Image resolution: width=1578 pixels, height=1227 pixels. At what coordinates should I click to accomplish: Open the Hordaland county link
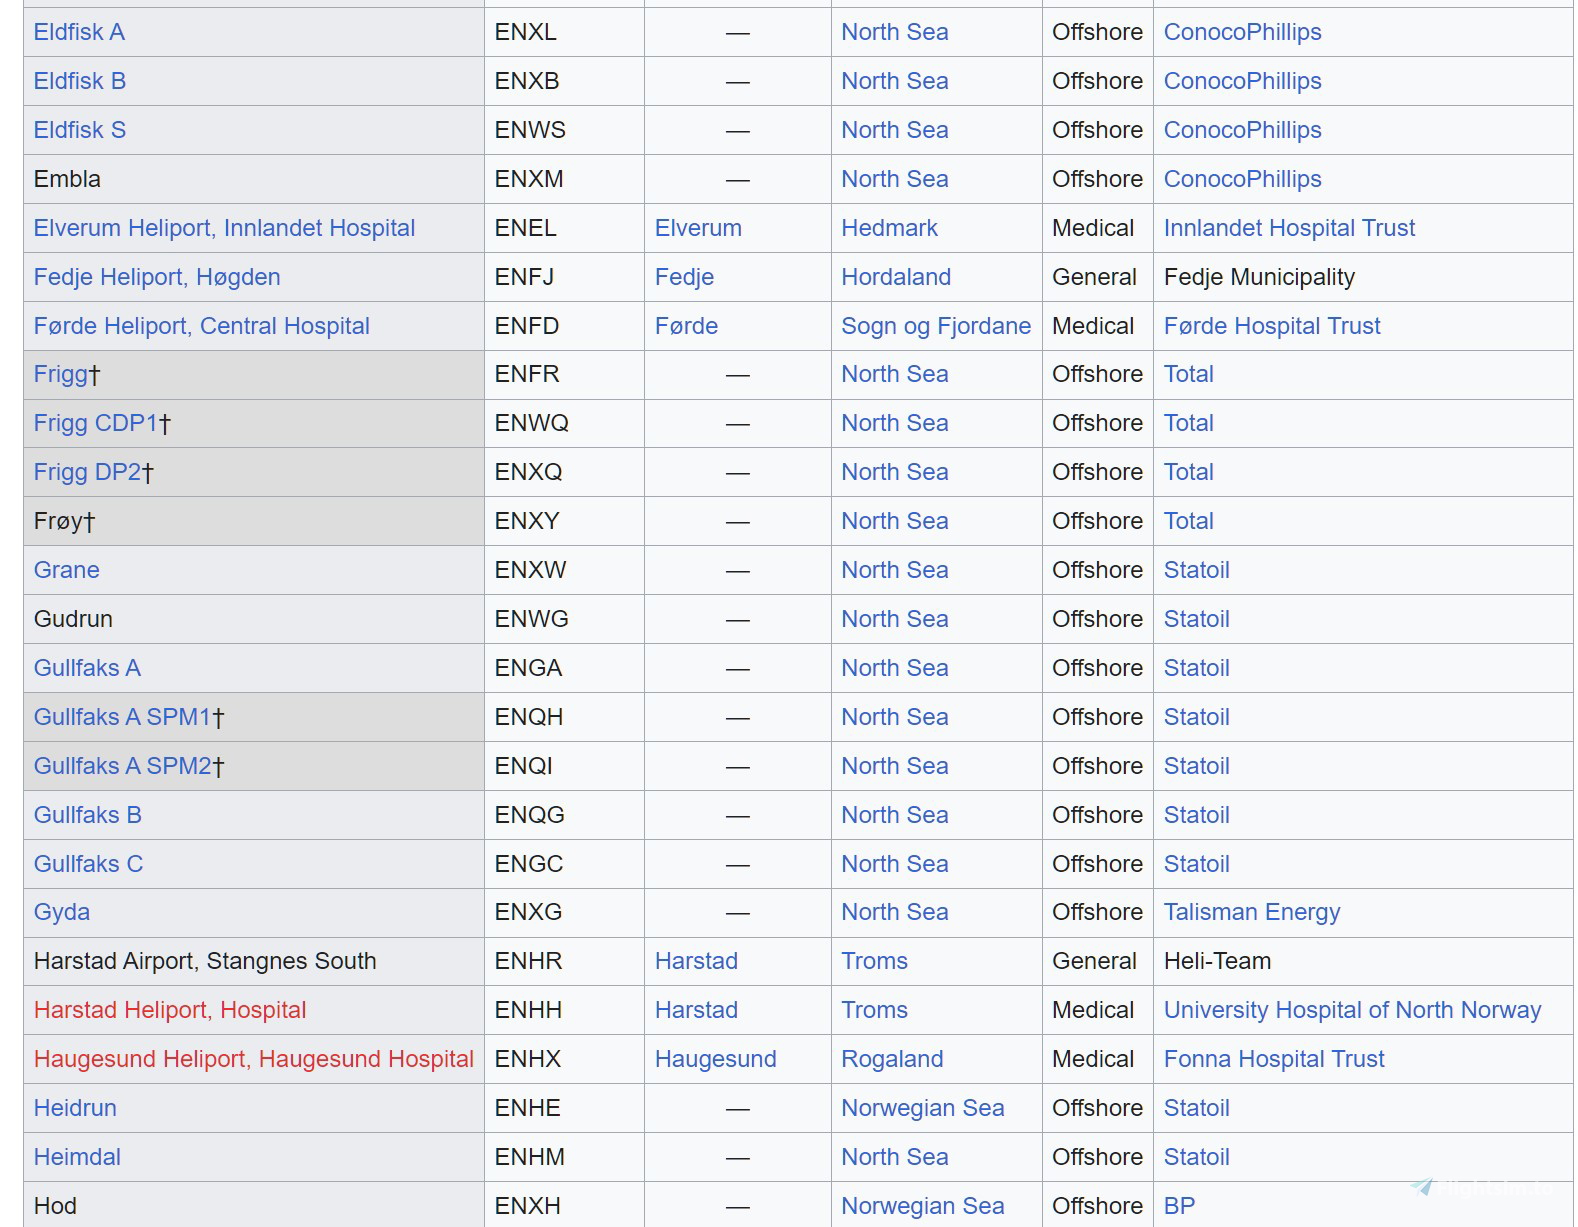pyautogui.click(x=896, y=277)
